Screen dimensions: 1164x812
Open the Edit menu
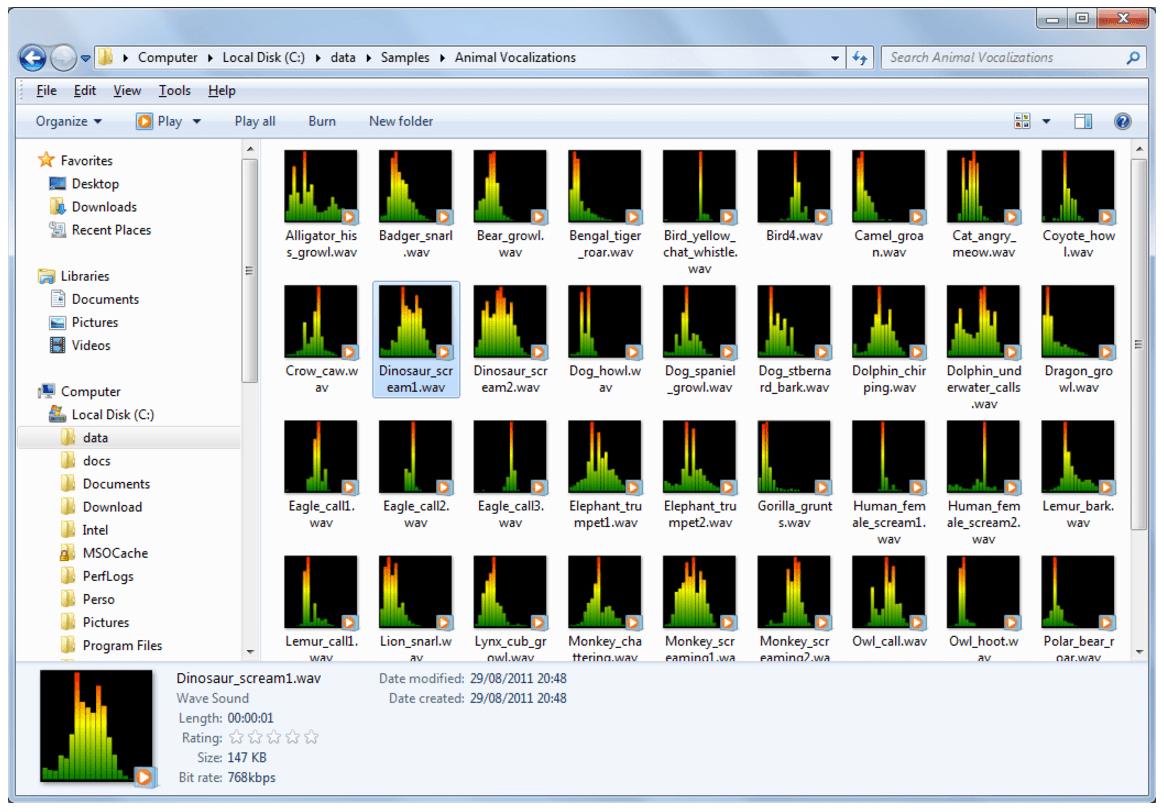pyautogui.click(x=85, y=91)
